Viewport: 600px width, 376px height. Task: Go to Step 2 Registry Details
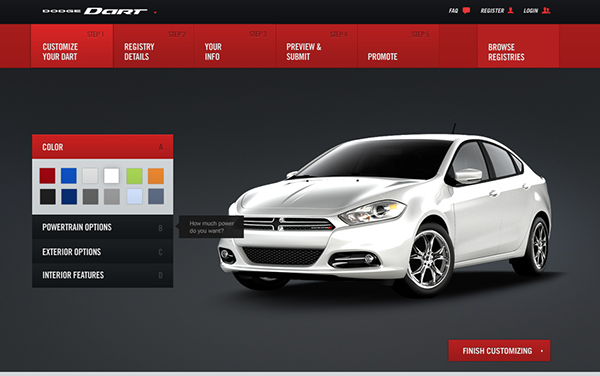coord(154,46)
